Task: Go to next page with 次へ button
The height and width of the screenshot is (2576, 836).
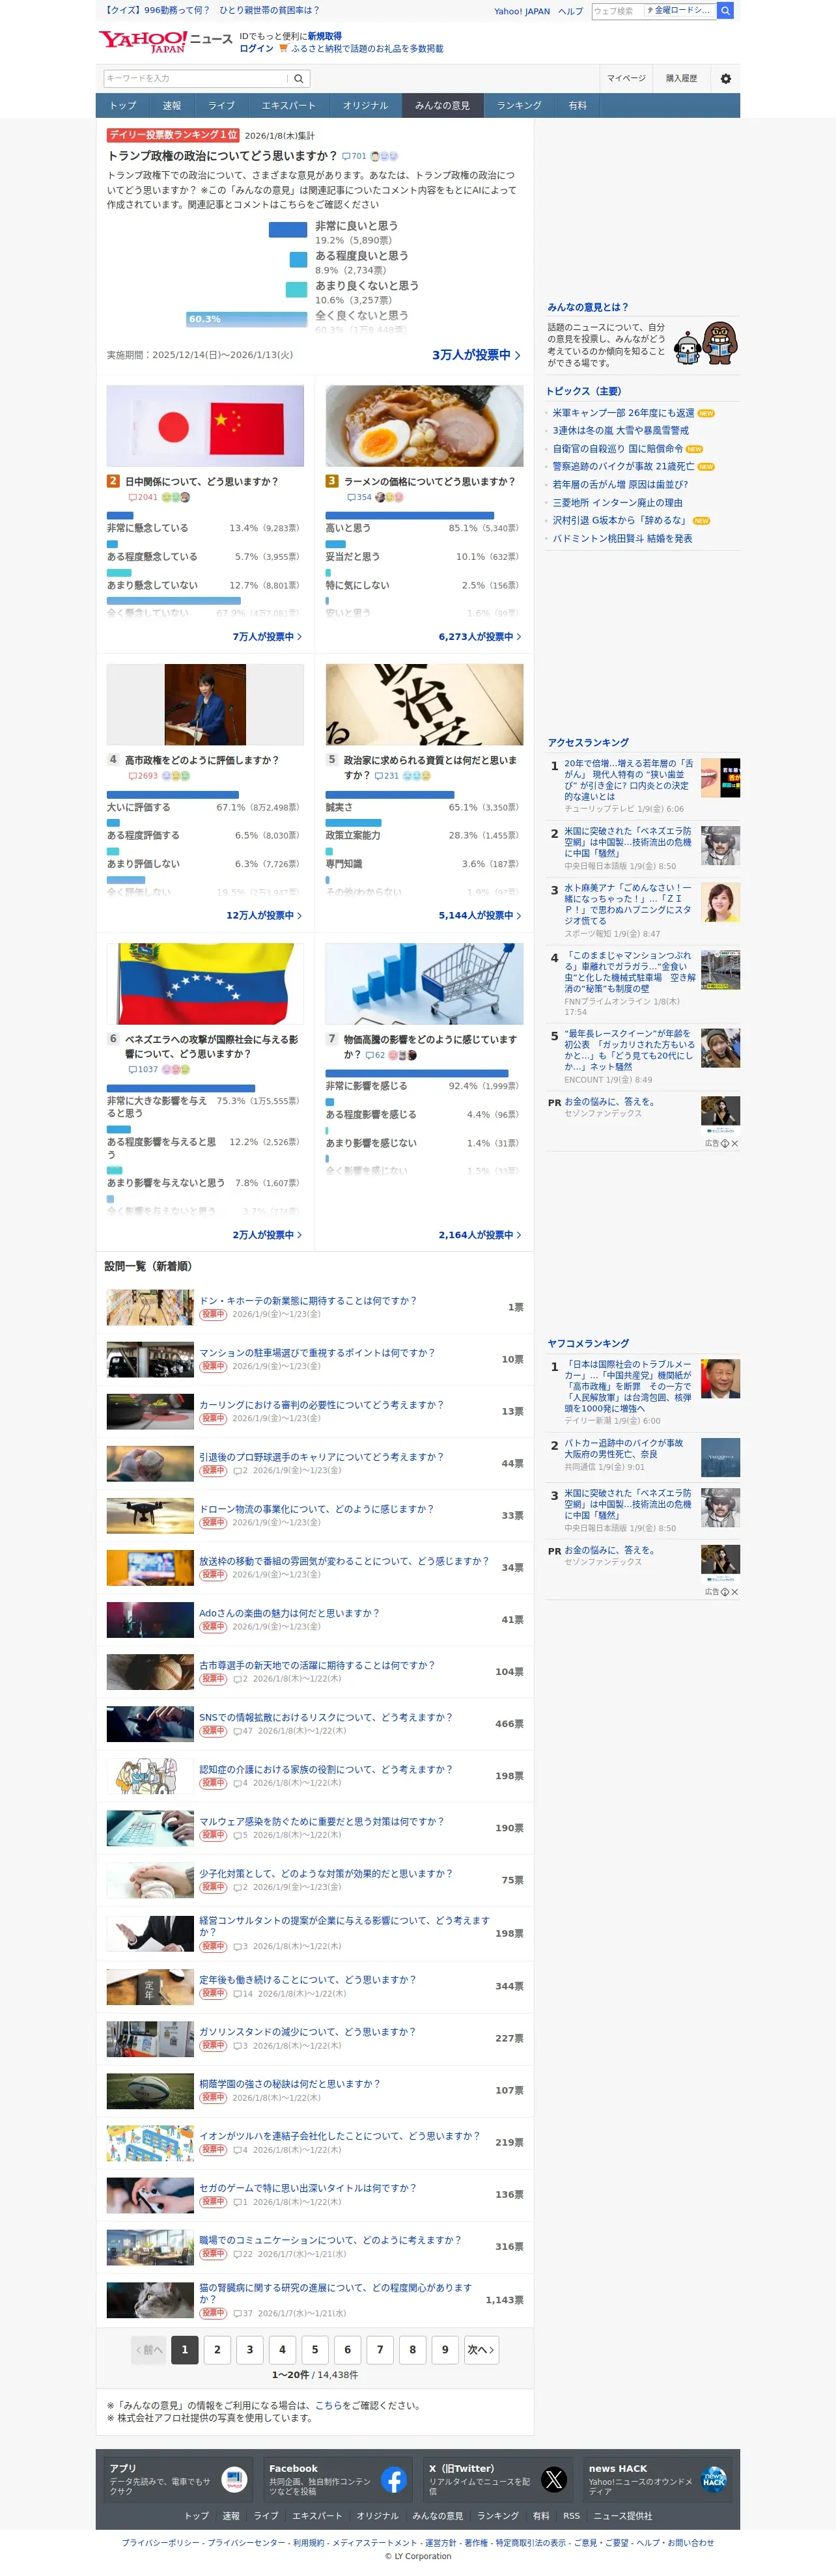Action: (x=481, y=2350)
